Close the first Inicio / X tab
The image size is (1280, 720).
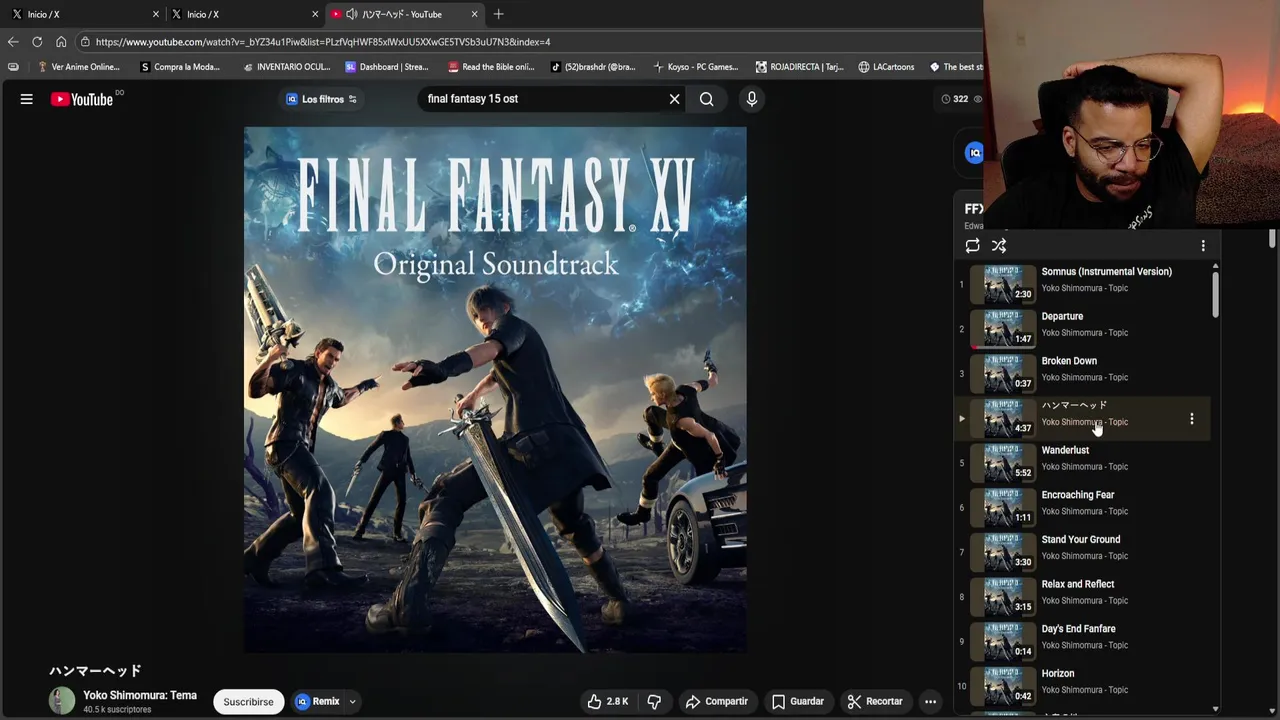(x=156, y=14)
